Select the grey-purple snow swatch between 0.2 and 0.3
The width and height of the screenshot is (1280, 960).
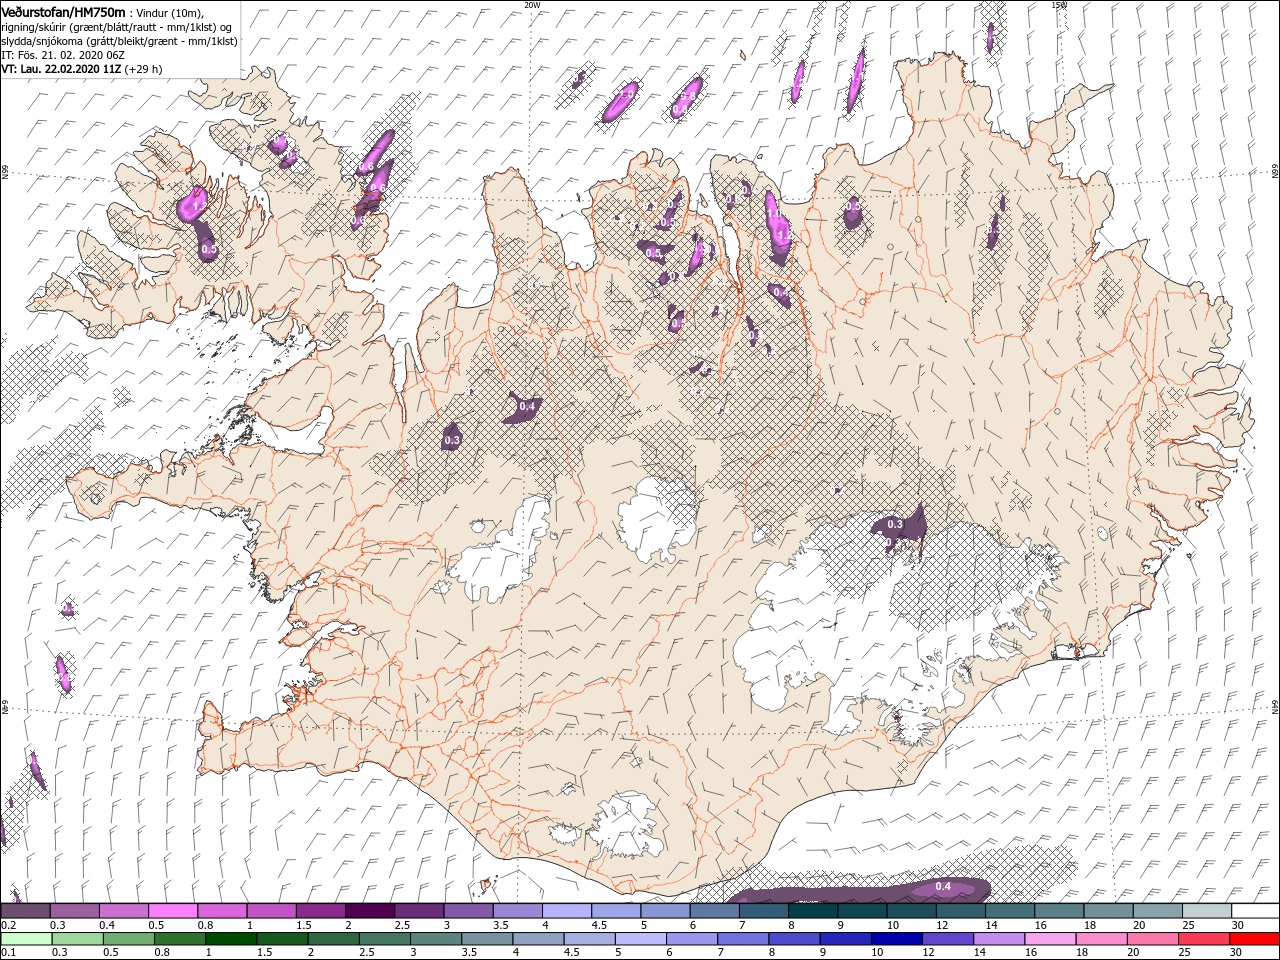(25, 911)
